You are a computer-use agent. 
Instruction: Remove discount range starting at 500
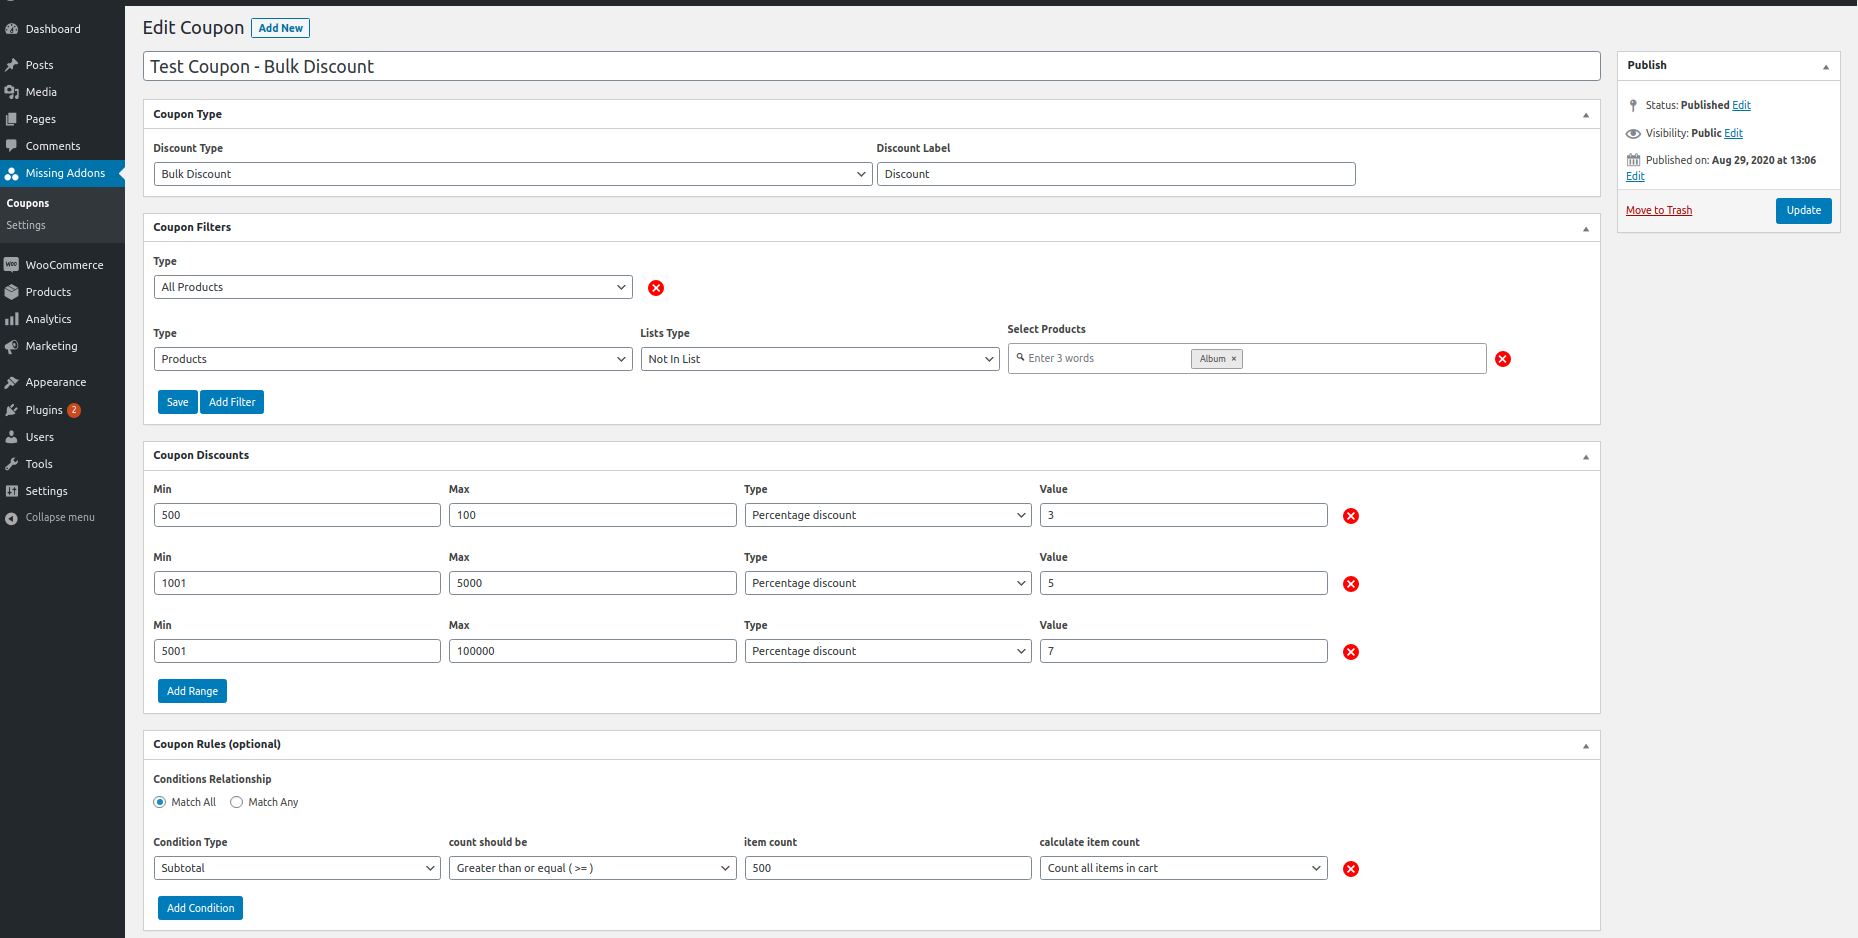tap(1351, 516)
